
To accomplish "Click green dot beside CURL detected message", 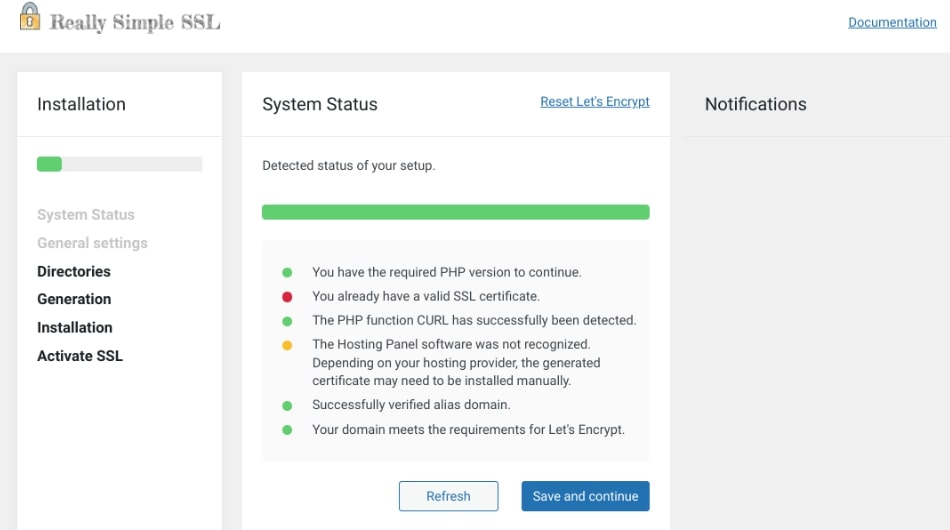I will coord(287,321).
